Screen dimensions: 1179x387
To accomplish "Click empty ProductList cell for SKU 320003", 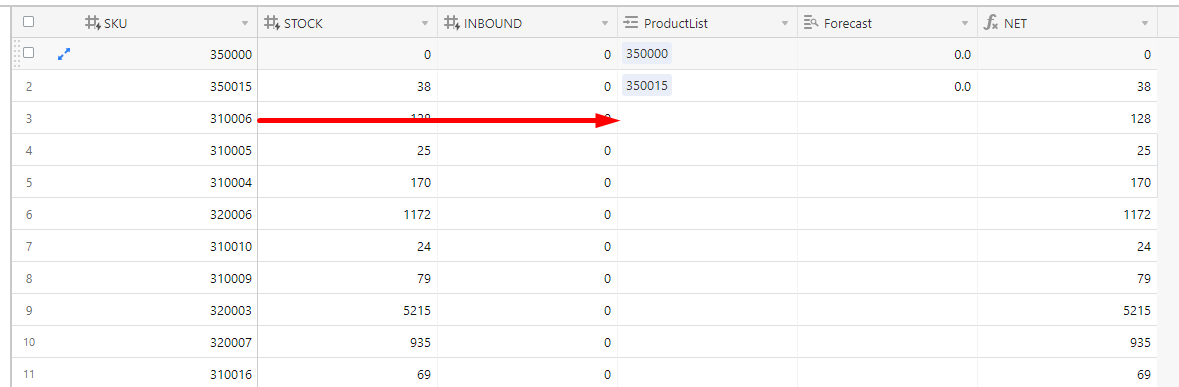I will pos(708,310).
